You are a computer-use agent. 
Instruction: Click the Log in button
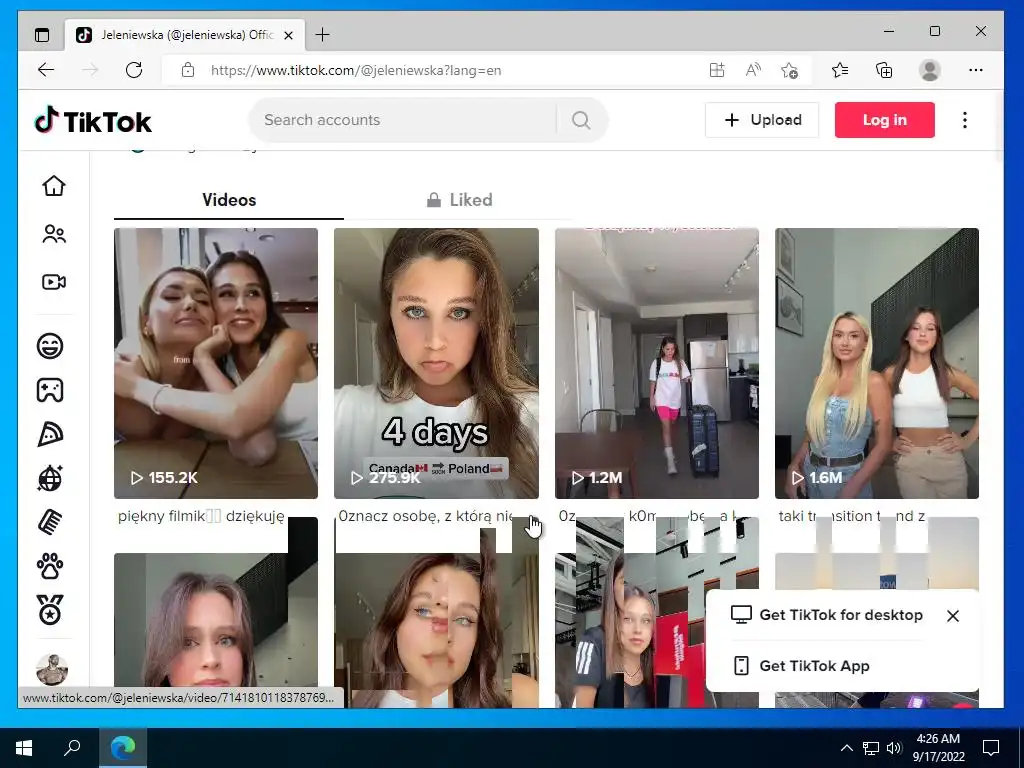click(884, 120)
